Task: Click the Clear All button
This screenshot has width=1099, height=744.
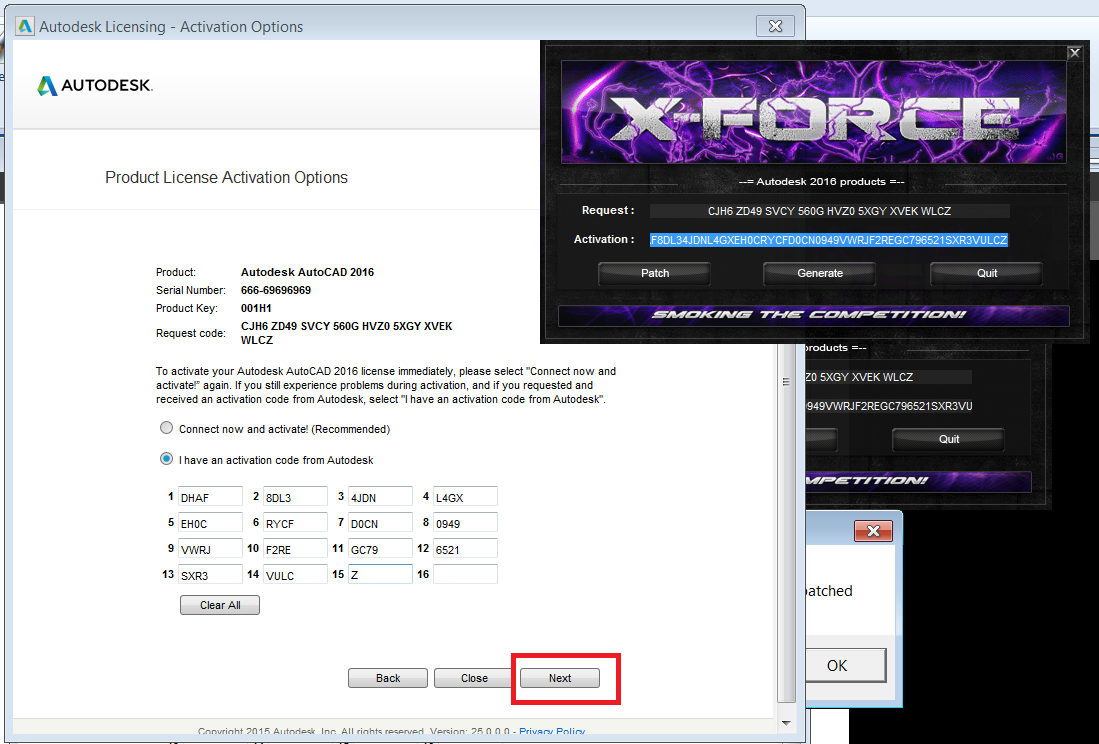Action: tap(219, 604)
